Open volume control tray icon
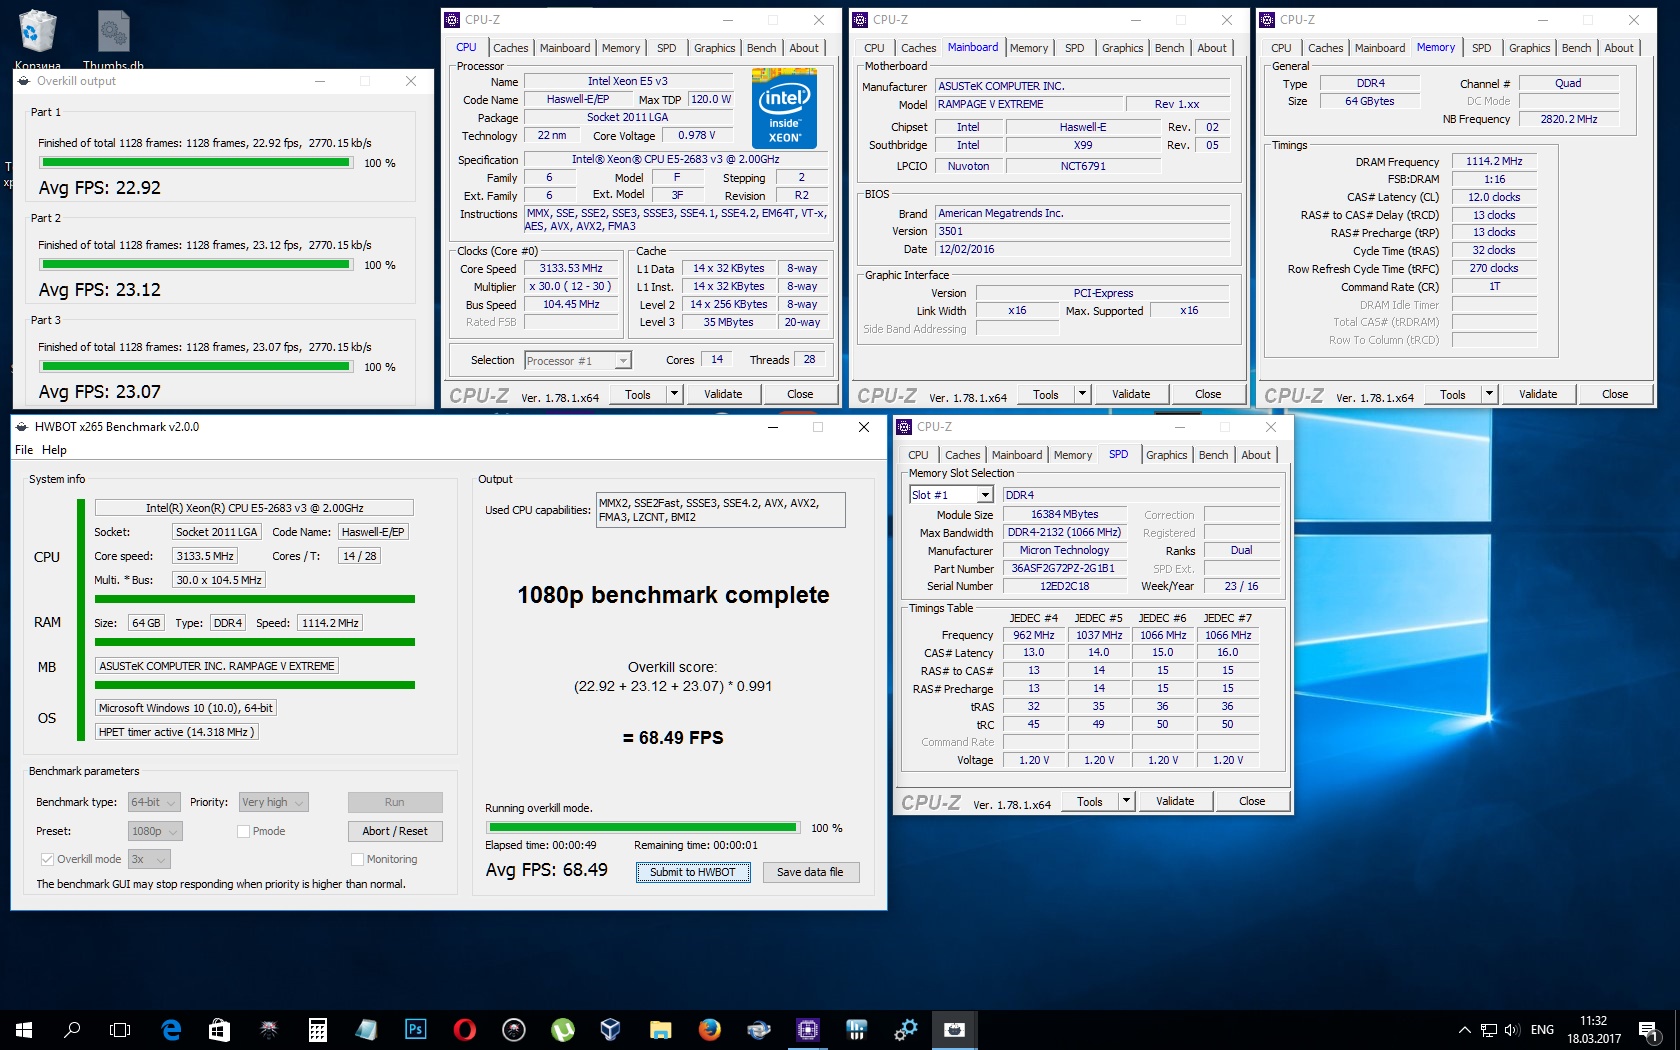This screenshot has width=1680, height=1050. (x=1511, y=1030)
